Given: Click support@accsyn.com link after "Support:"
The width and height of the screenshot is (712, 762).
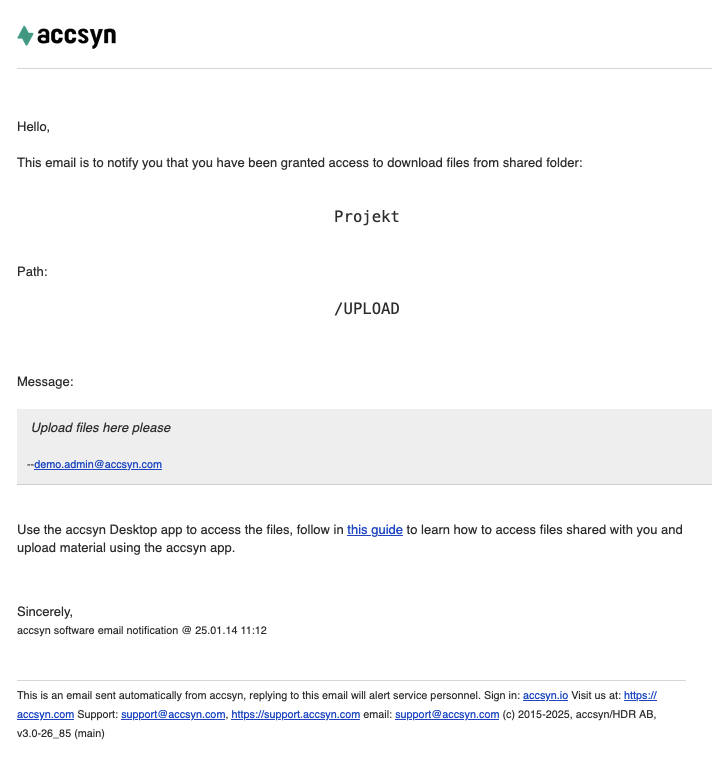Looking at the screenshot, I should point(173,714).
